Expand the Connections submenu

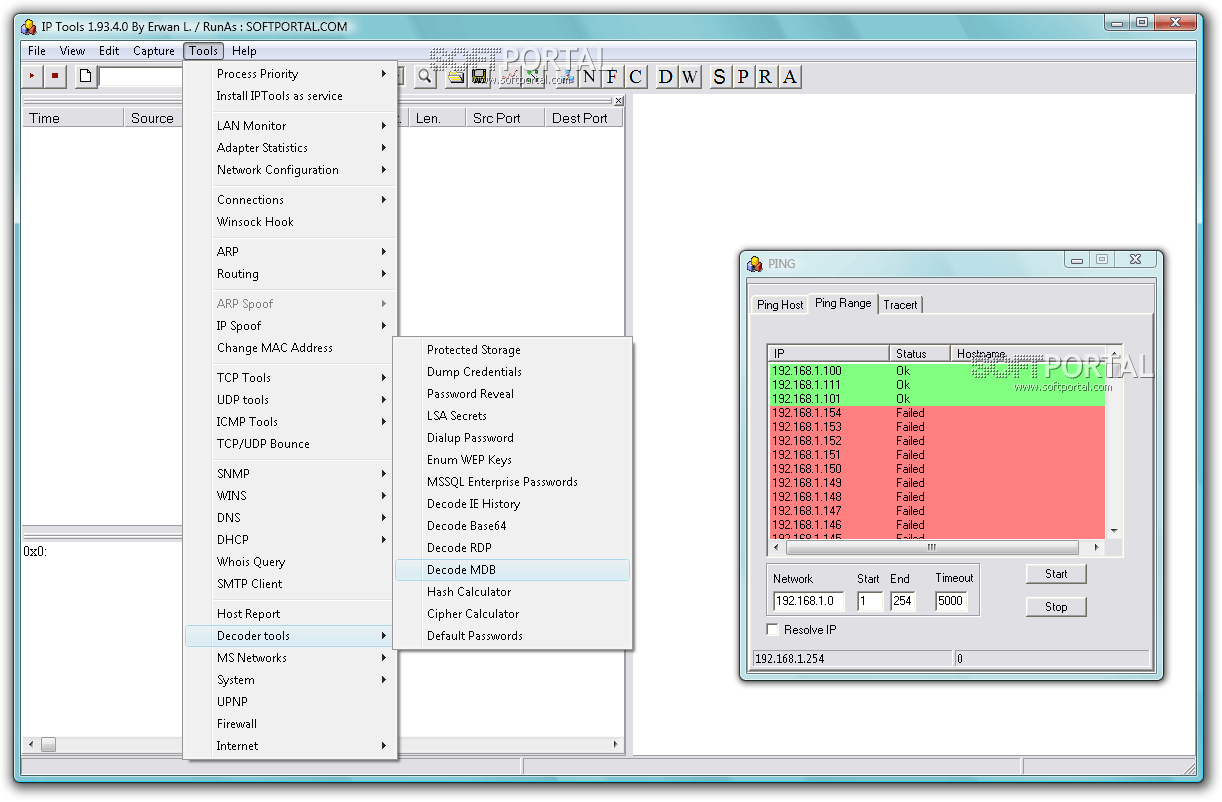(x=291, y=200)
